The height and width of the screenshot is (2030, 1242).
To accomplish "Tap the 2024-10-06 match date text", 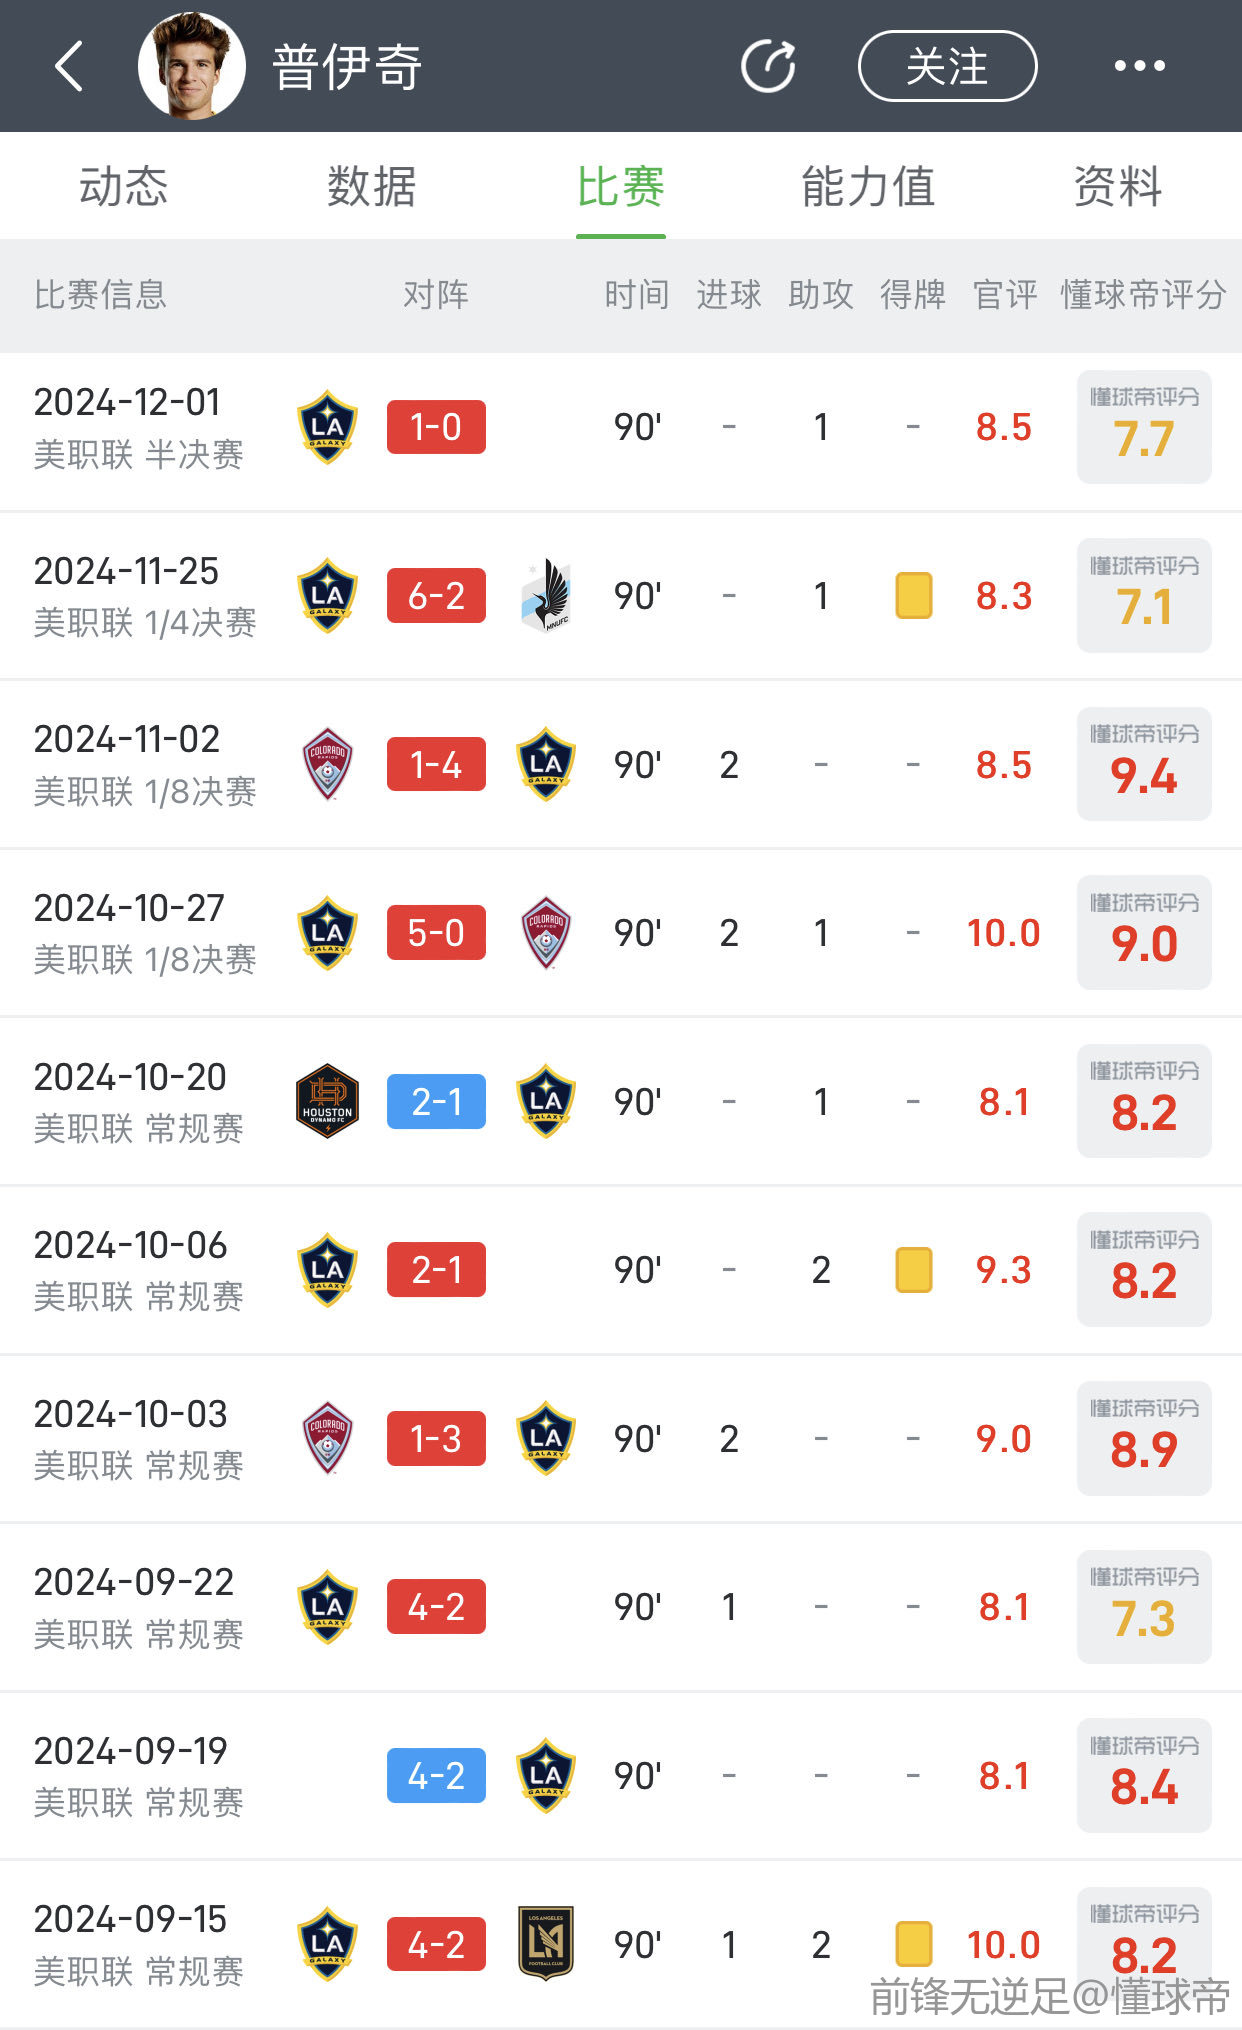I will 131,1245.
